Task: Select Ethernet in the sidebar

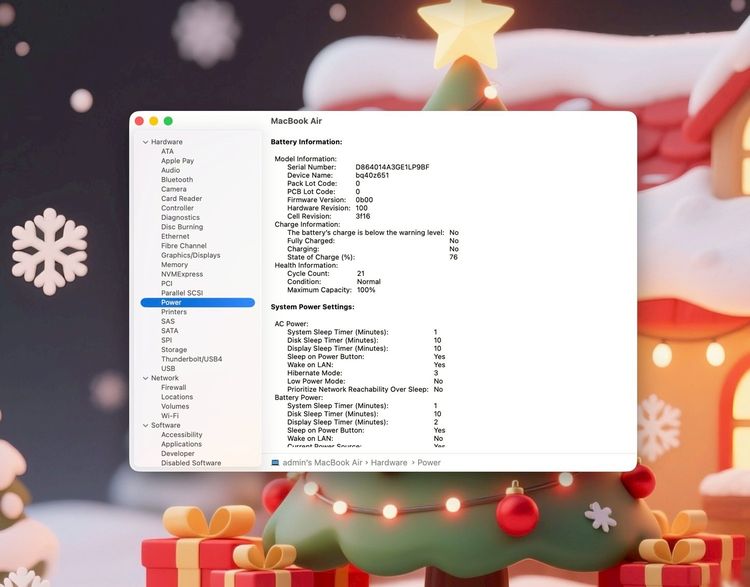Action: click(175, 236)
